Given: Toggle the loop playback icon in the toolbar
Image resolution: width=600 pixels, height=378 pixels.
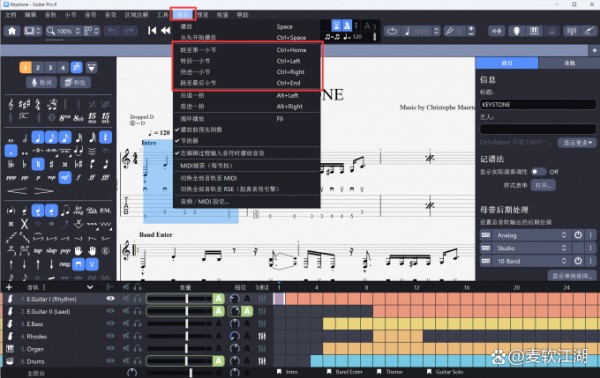Looking at the screenshot, I should (x=392, y=31).
